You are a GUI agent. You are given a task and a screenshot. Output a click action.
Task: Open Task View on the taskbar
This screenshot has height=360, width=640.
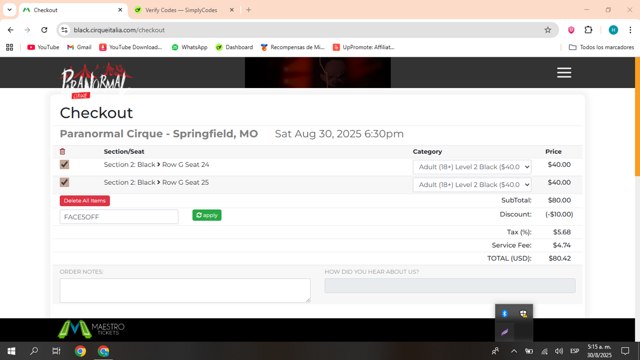56,351
